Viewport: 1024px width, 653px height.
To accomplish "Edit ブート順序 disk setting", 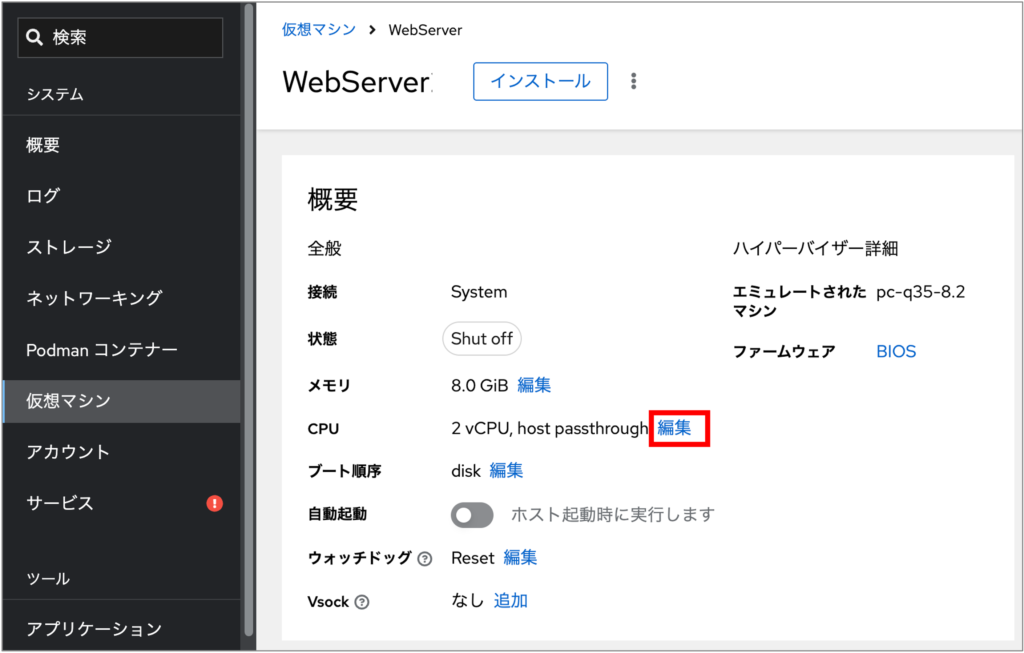I will (x=506, y=470).
